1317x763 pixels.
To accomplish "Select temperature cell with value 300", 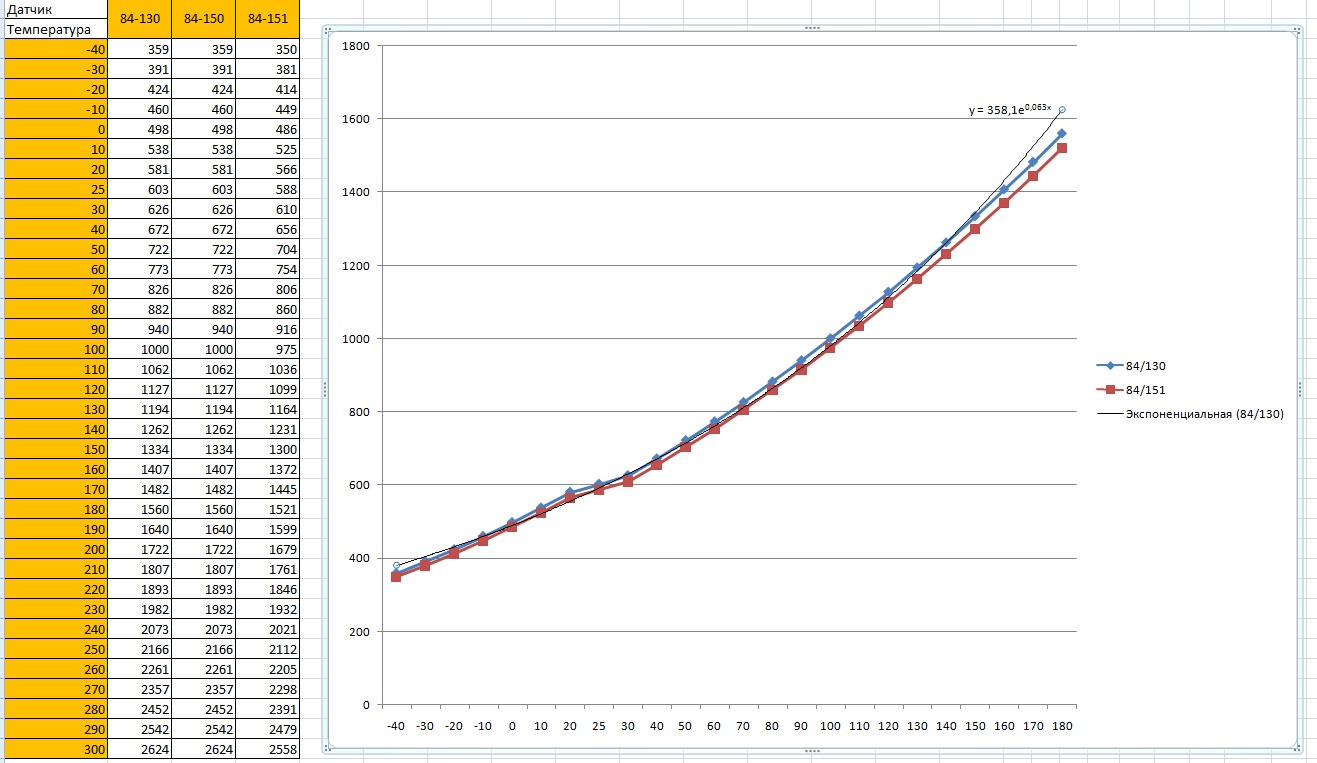I will click(x=55, y=750).
